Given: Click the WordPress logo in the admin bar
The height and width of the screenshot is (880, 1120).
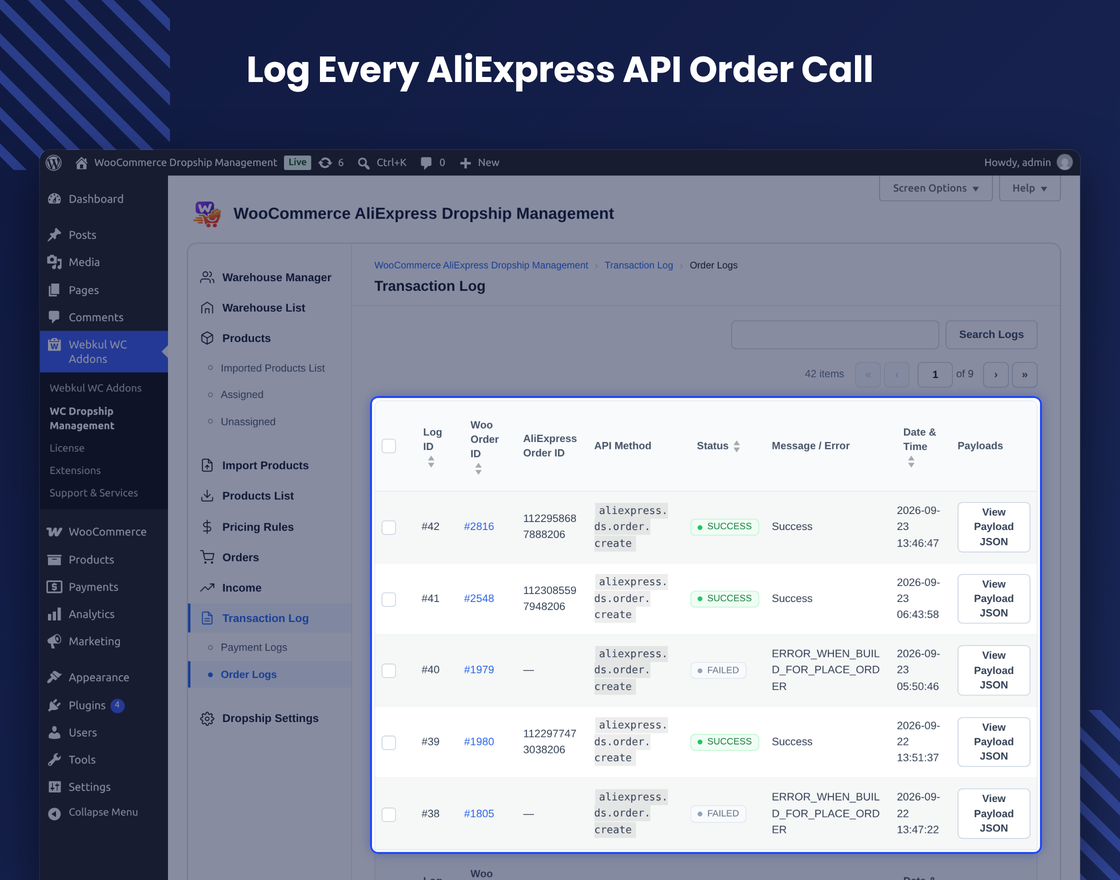Looking at the screenshot, I should (54, 163).
